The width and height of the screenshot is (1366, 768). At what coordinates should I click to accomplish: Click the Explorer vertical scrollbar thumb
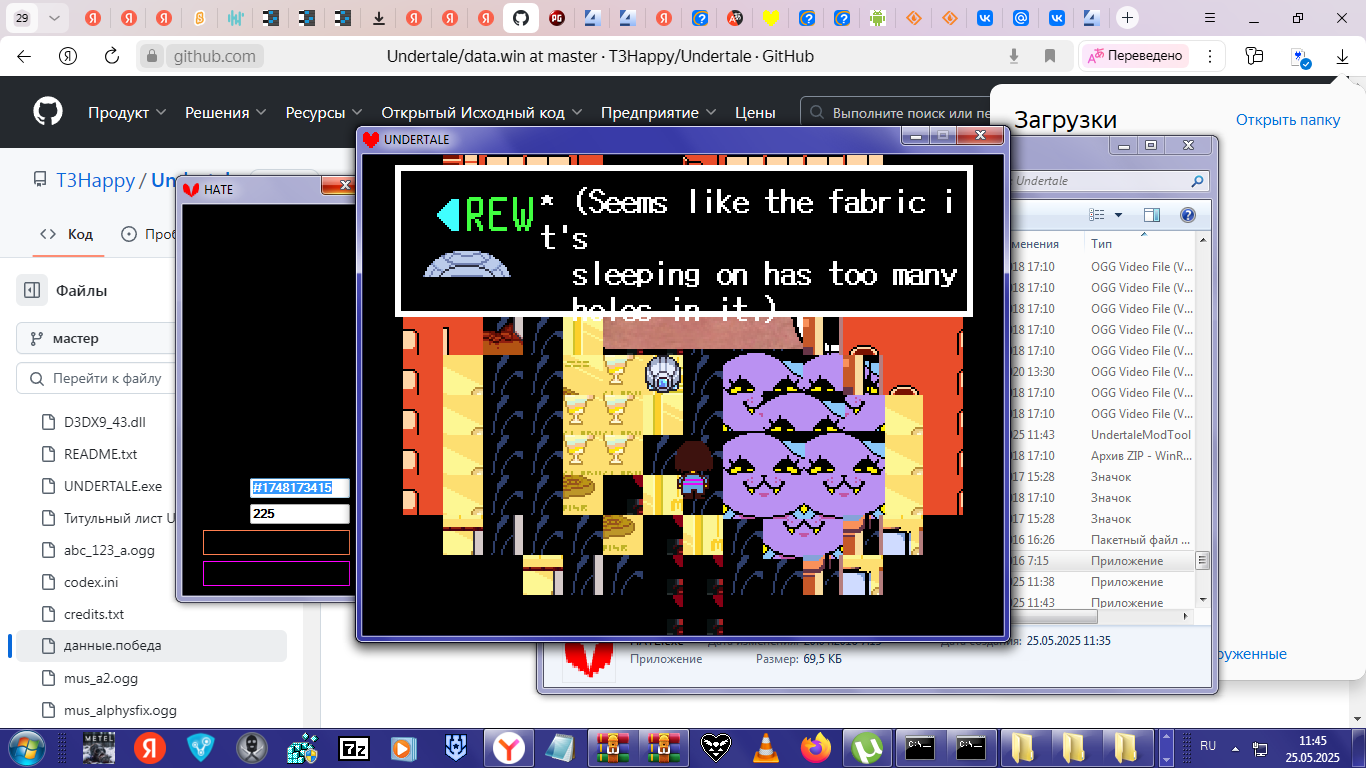click(x=1203, y=560)
